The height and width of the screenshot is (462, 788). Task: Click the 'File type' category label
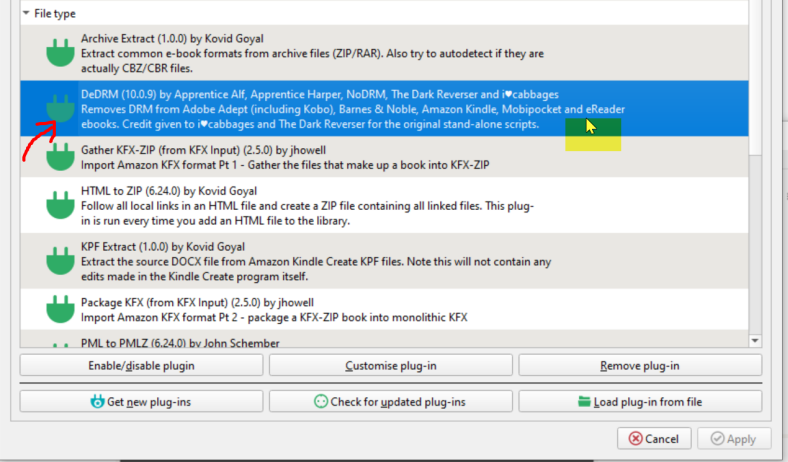pyautogui.click(x=55, y=14)
